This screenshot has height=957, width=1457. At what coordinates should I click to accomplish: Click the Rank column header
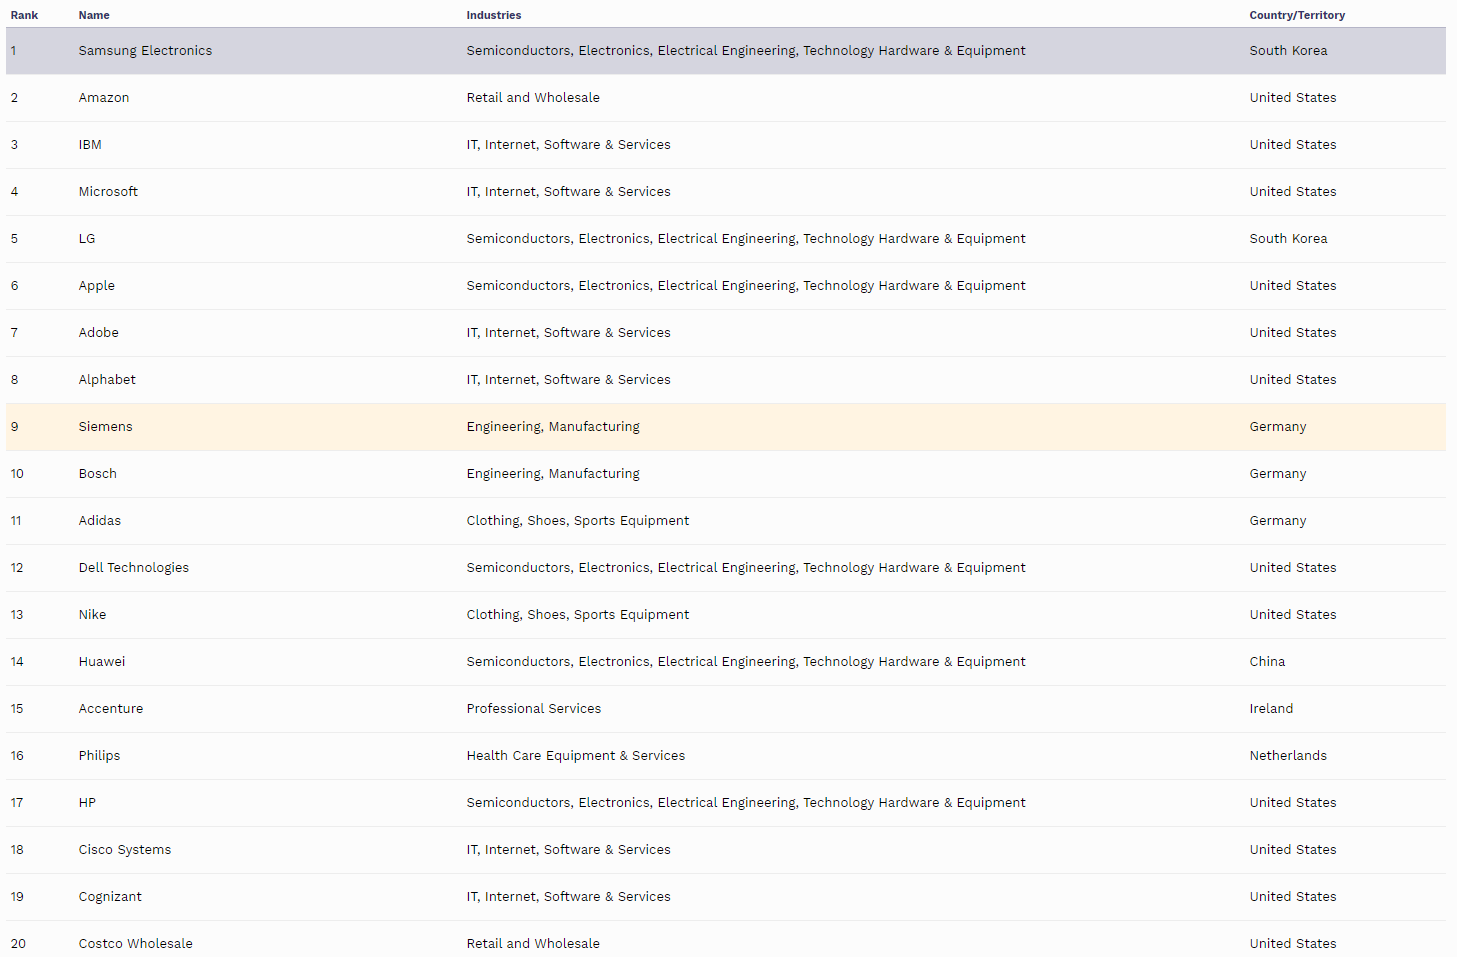pyautogui.click(x=24, y=15)
